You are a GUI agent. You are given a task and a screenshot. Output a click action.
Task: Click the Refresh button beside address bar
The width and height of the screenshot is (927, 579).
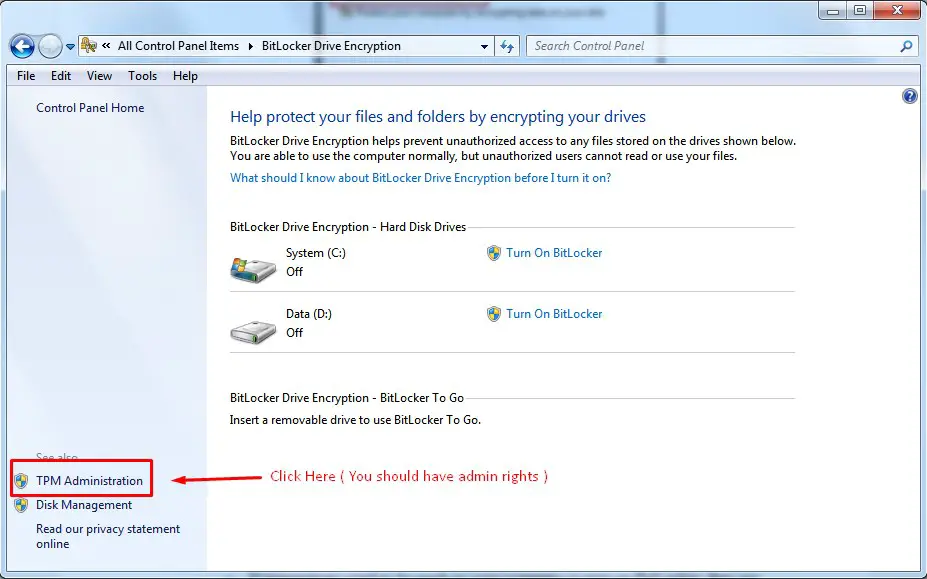click(507, 46)
